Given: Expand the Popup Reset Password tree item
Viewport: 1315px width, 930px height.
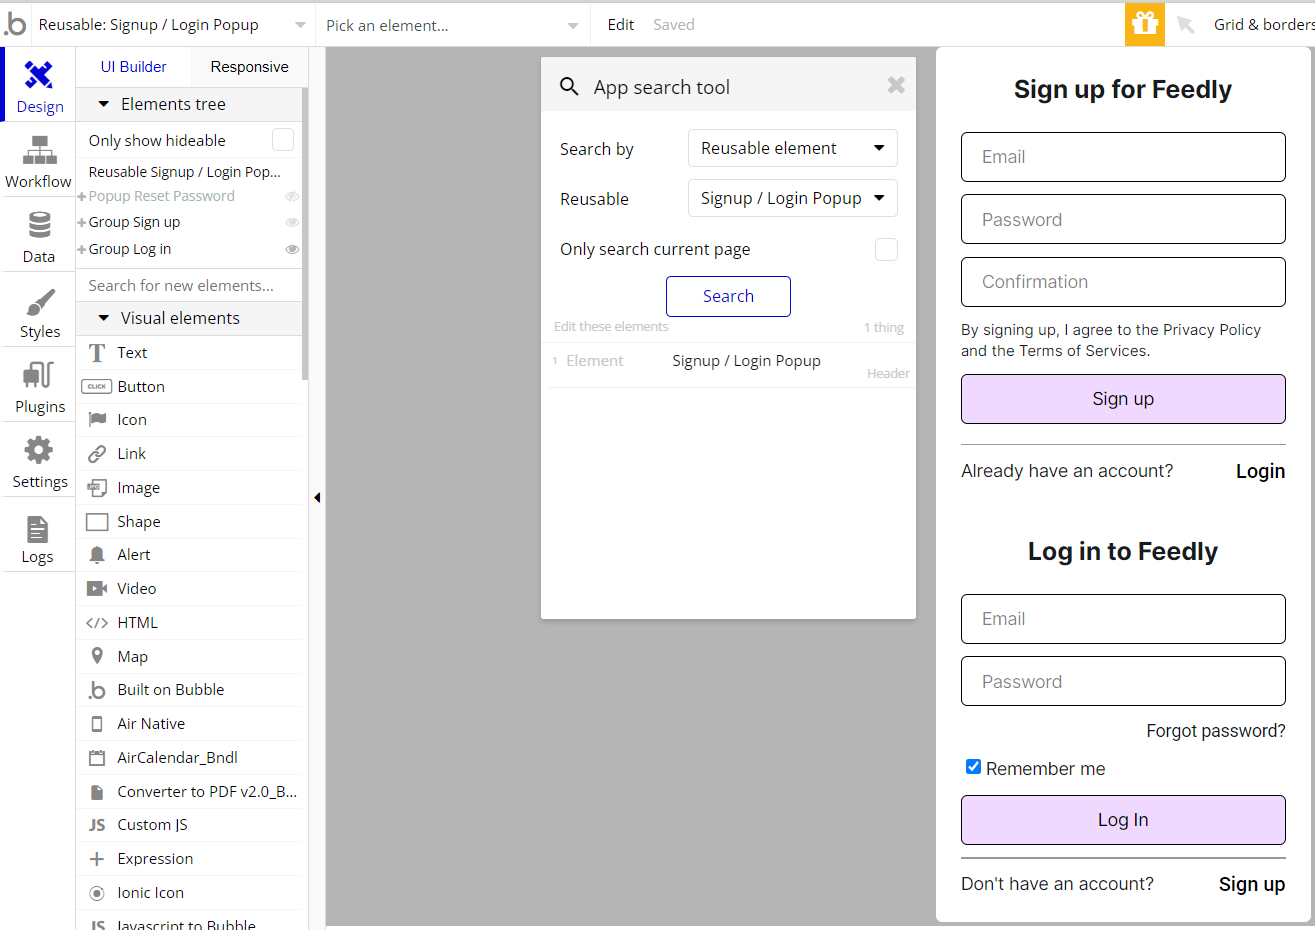Looking at the screenshot, I should (x=82, y=197).
